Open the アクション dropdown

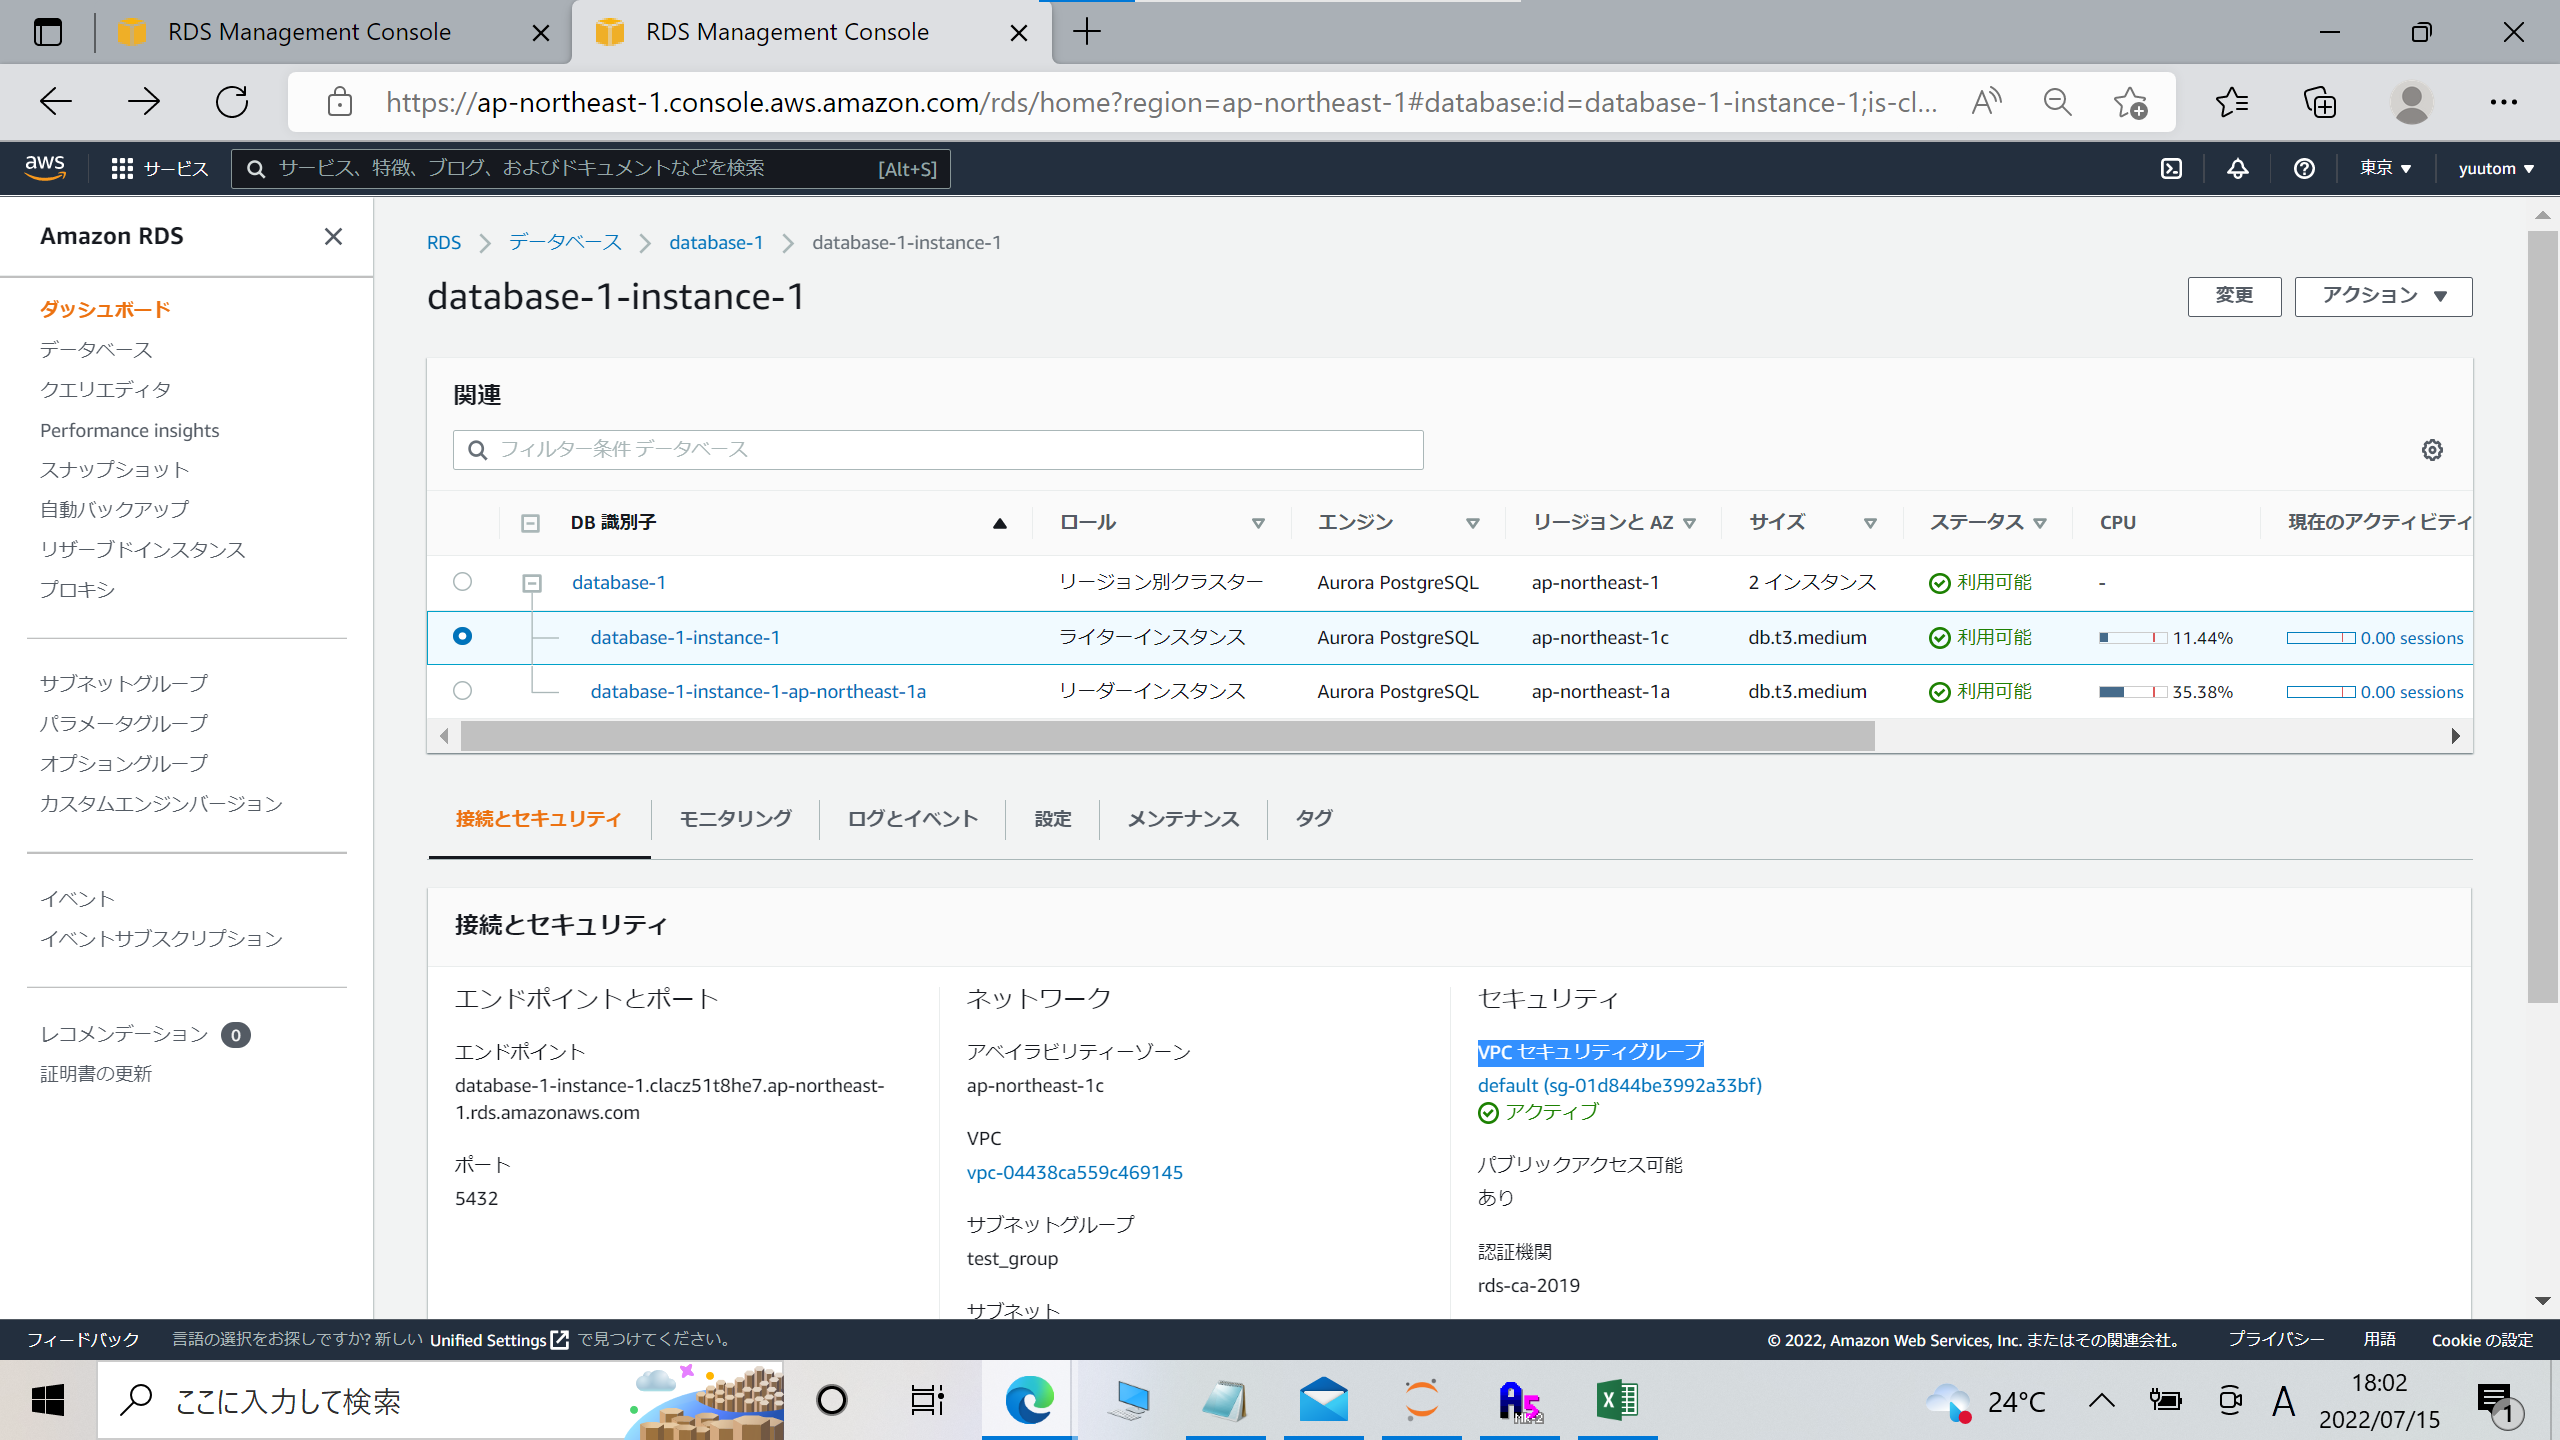(x=2383, y=296)
